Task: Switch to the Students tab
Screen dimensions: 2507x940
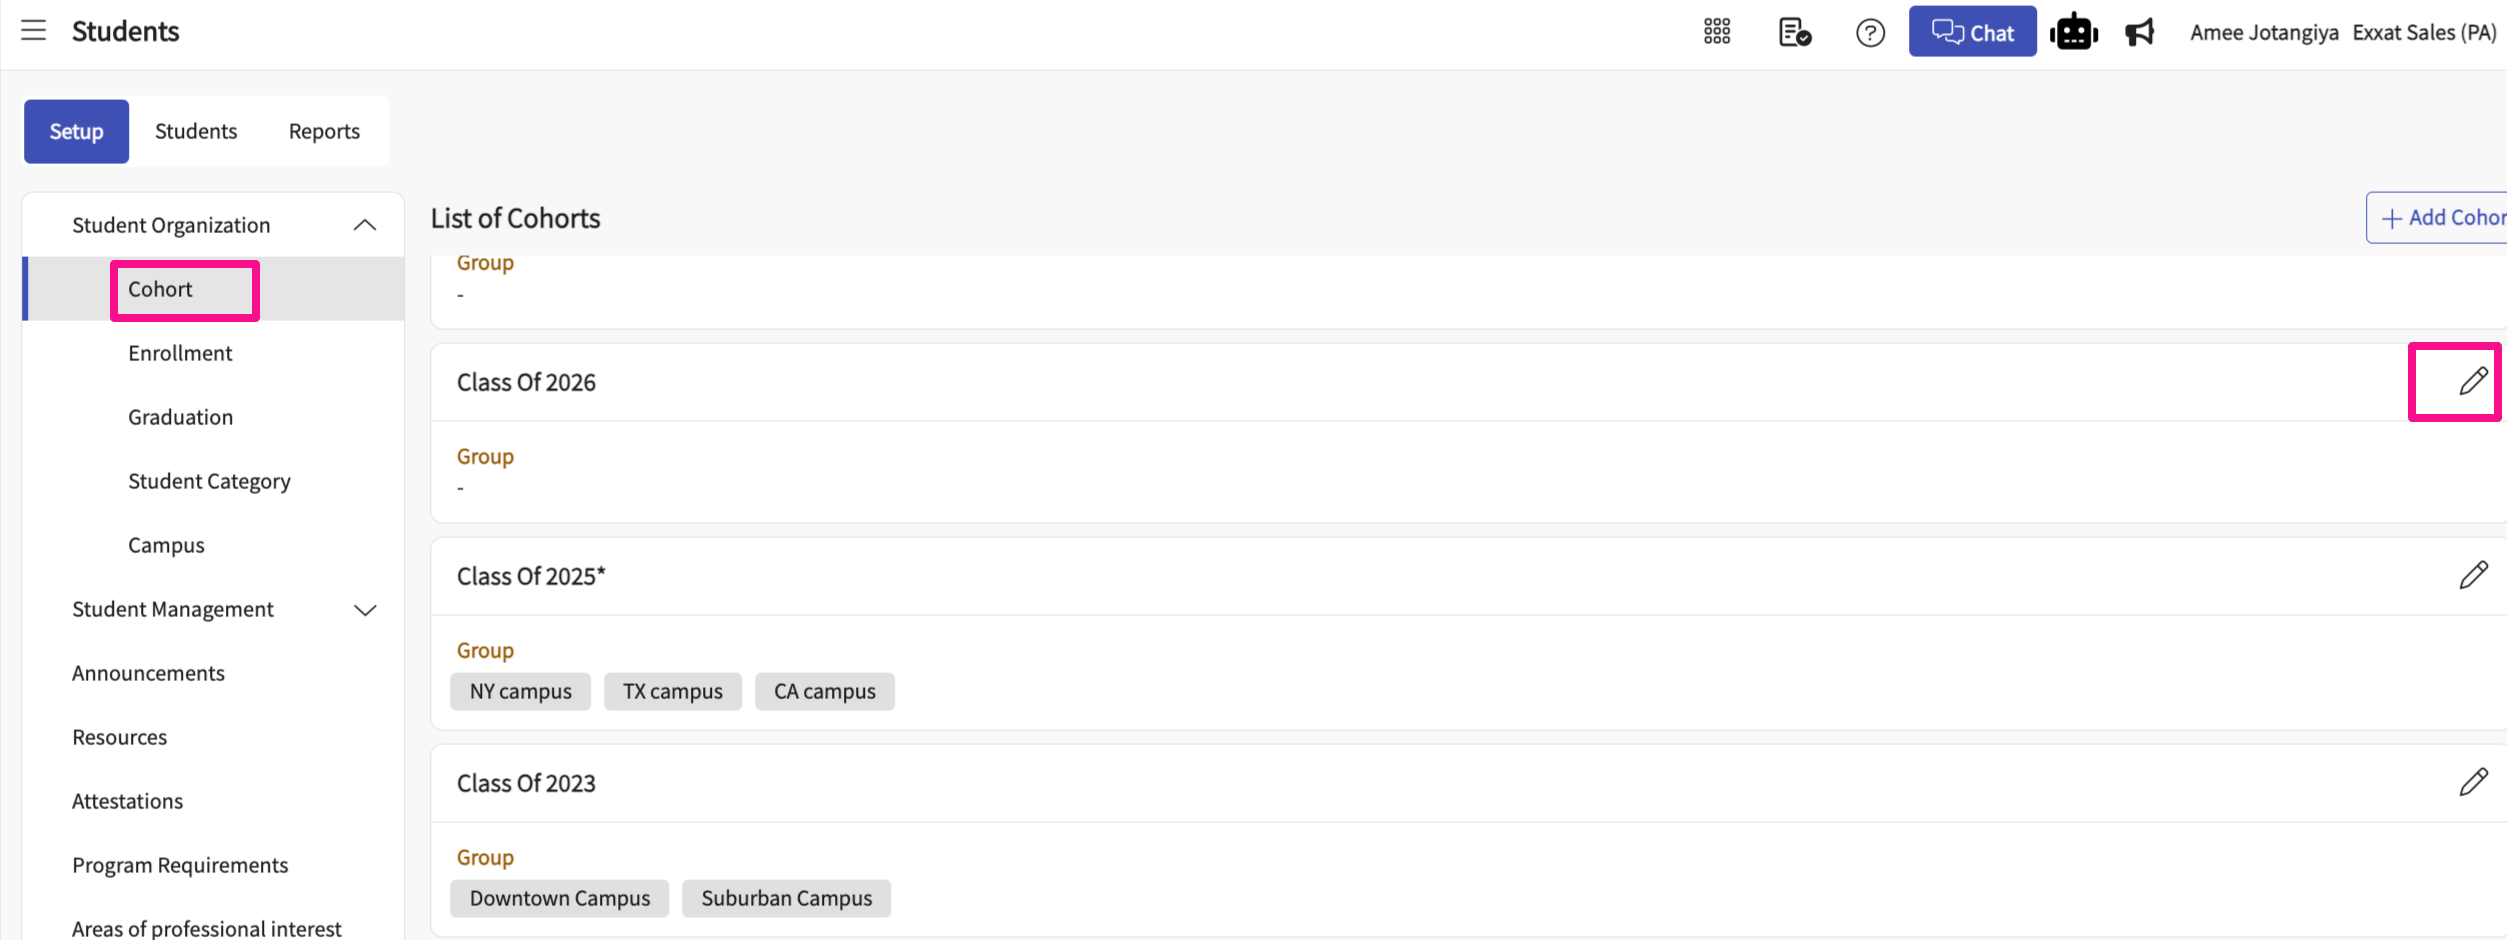Action: [196, 131]
